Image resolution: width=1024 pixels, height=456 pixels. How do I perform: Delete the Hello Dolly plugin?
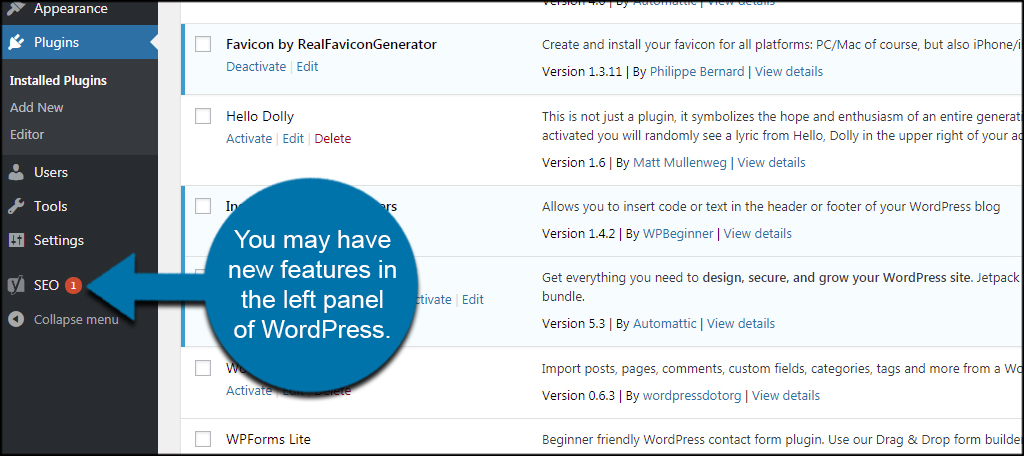coord(332,138)
